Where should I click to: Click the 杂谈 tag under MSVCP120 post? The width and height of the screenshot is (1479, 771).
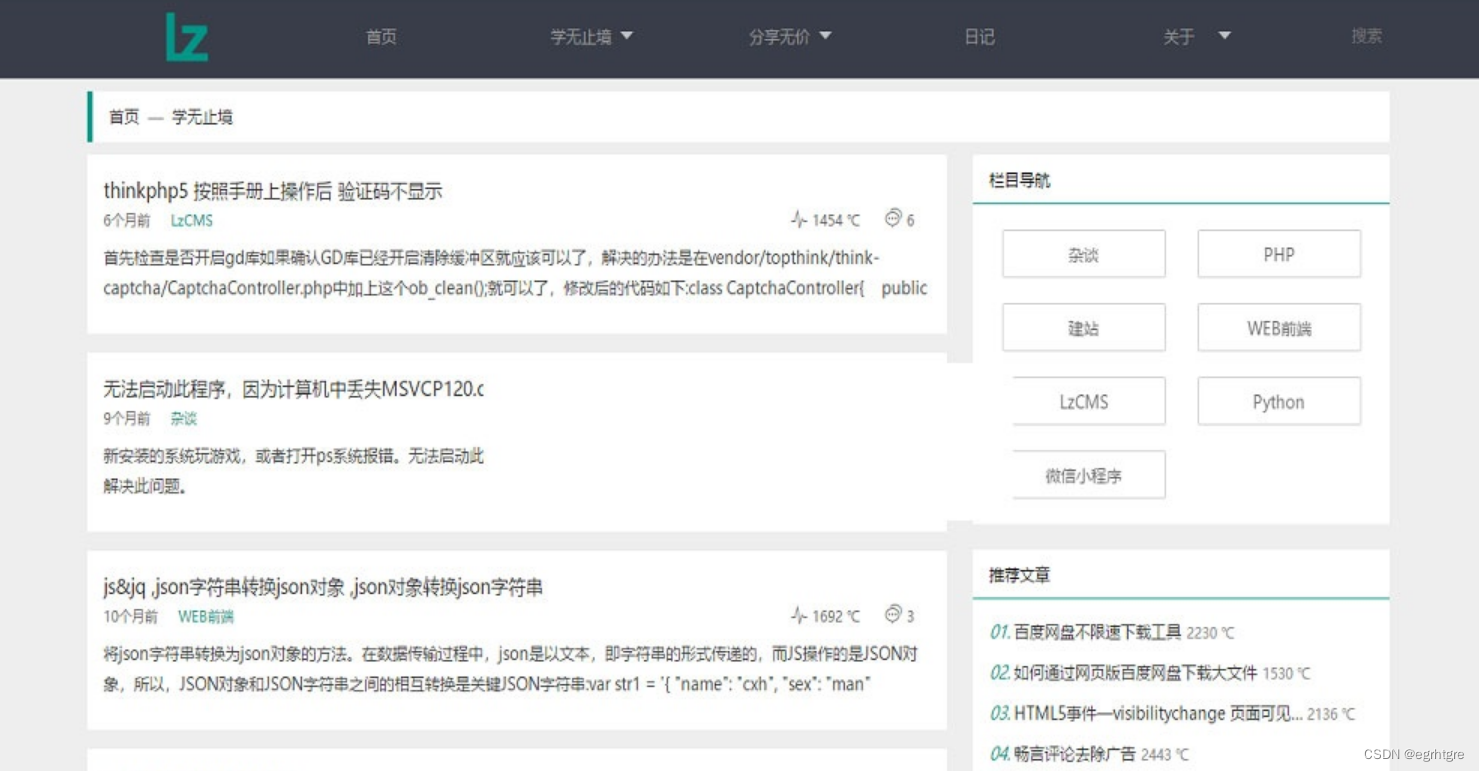click(x=184, y=419)
